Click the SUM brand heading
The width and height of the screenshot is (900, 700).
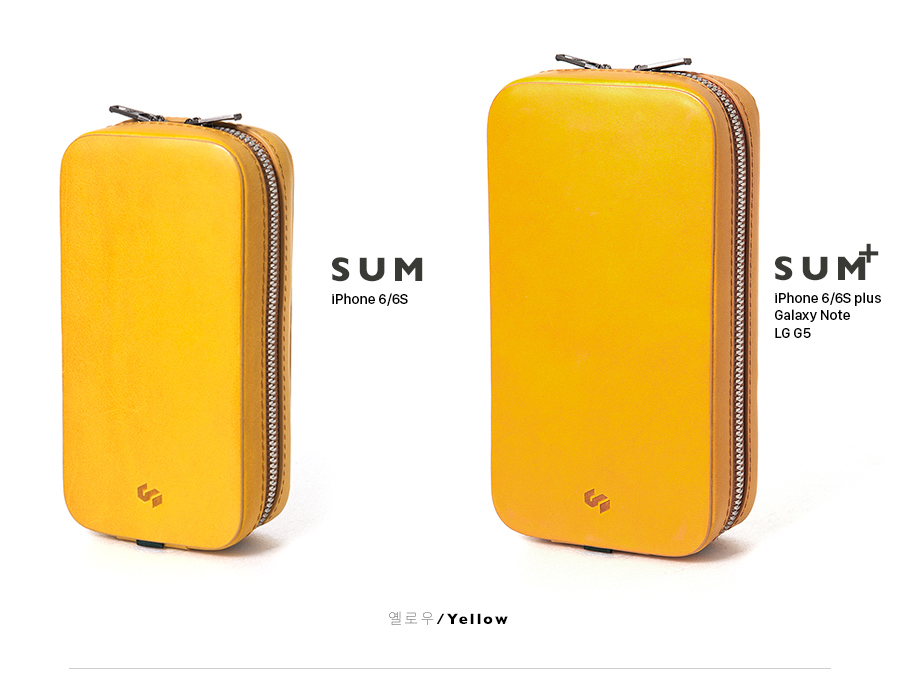click(377, 270)
